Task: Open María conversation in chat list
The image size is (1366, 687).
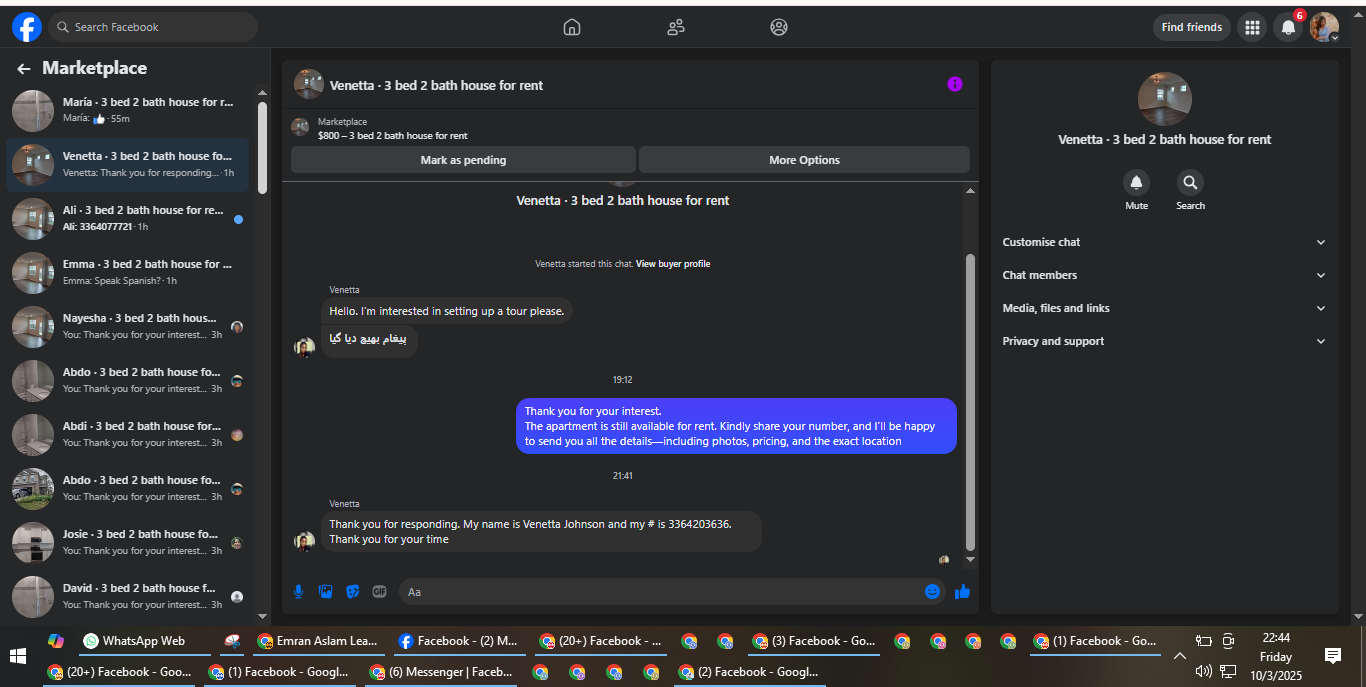Action: [128, 110]
